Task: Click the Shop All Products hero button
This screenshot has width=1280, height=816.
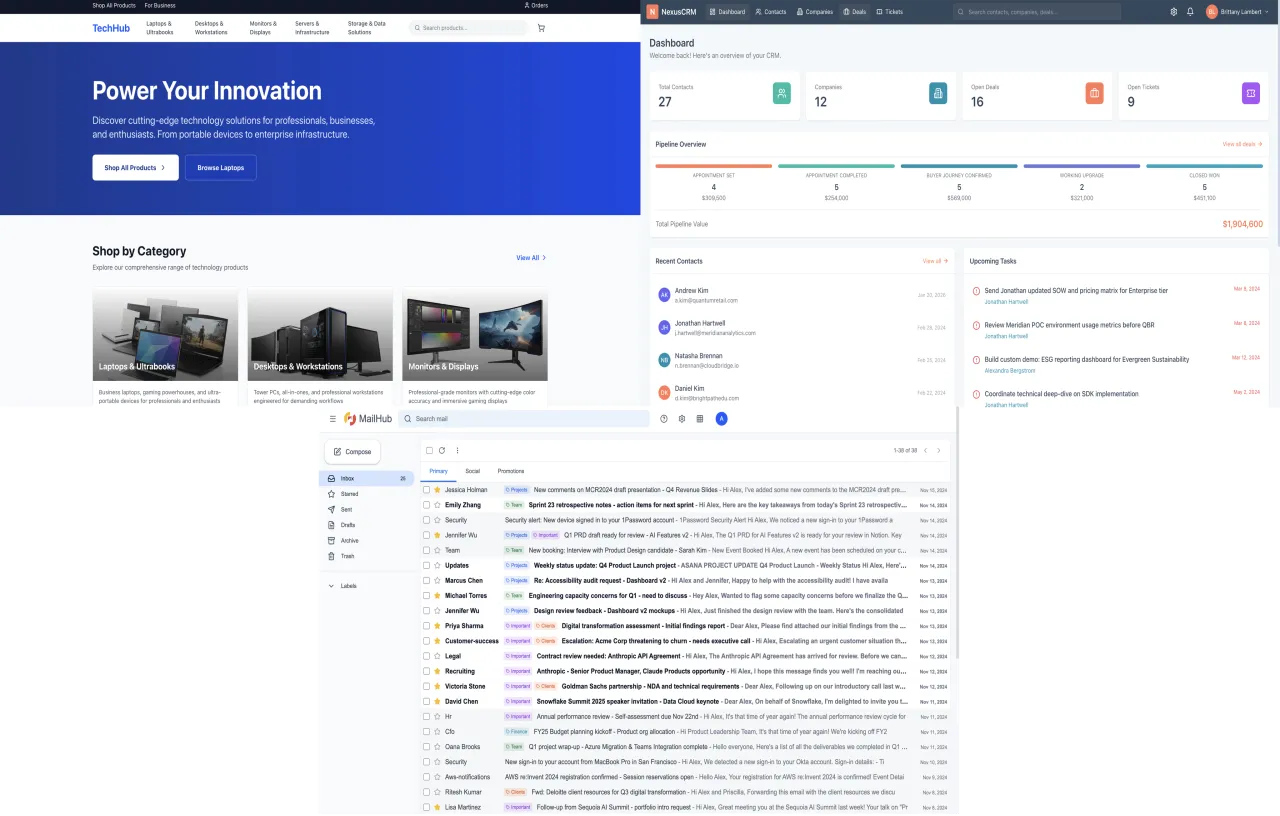Action: pos(135,167)
